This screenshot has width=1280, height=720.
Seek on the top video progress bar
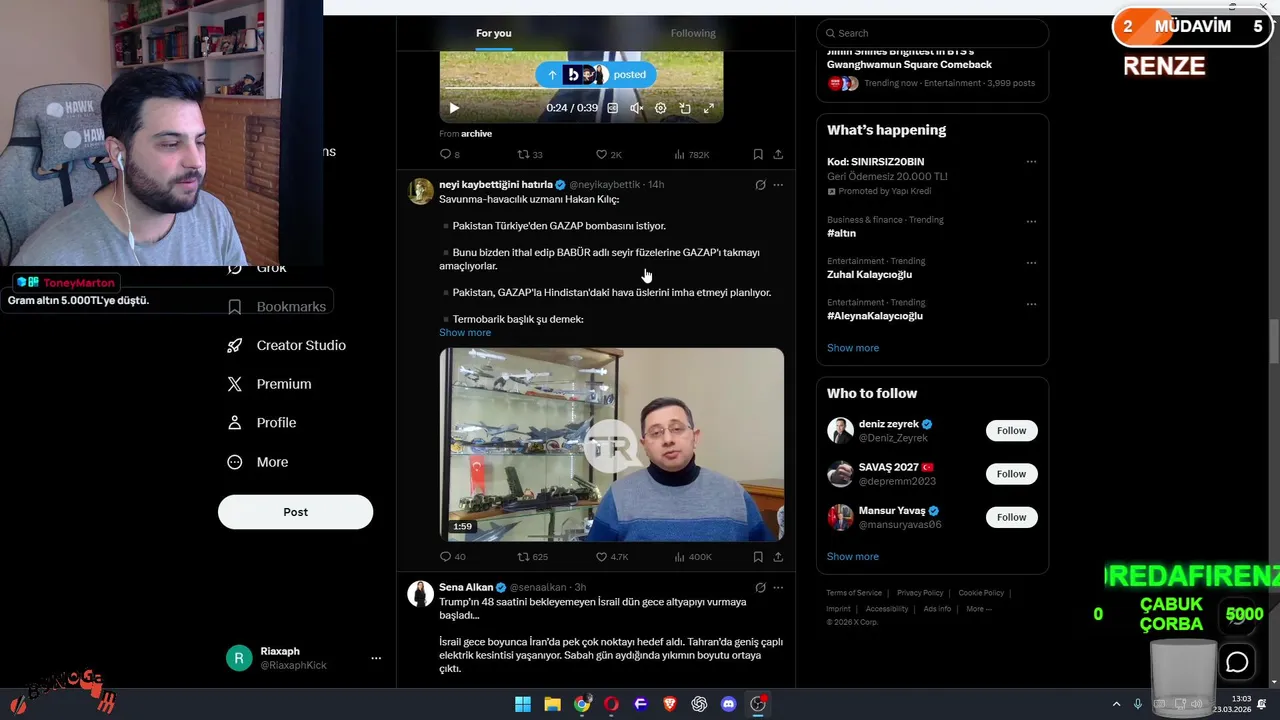[581, 90]
